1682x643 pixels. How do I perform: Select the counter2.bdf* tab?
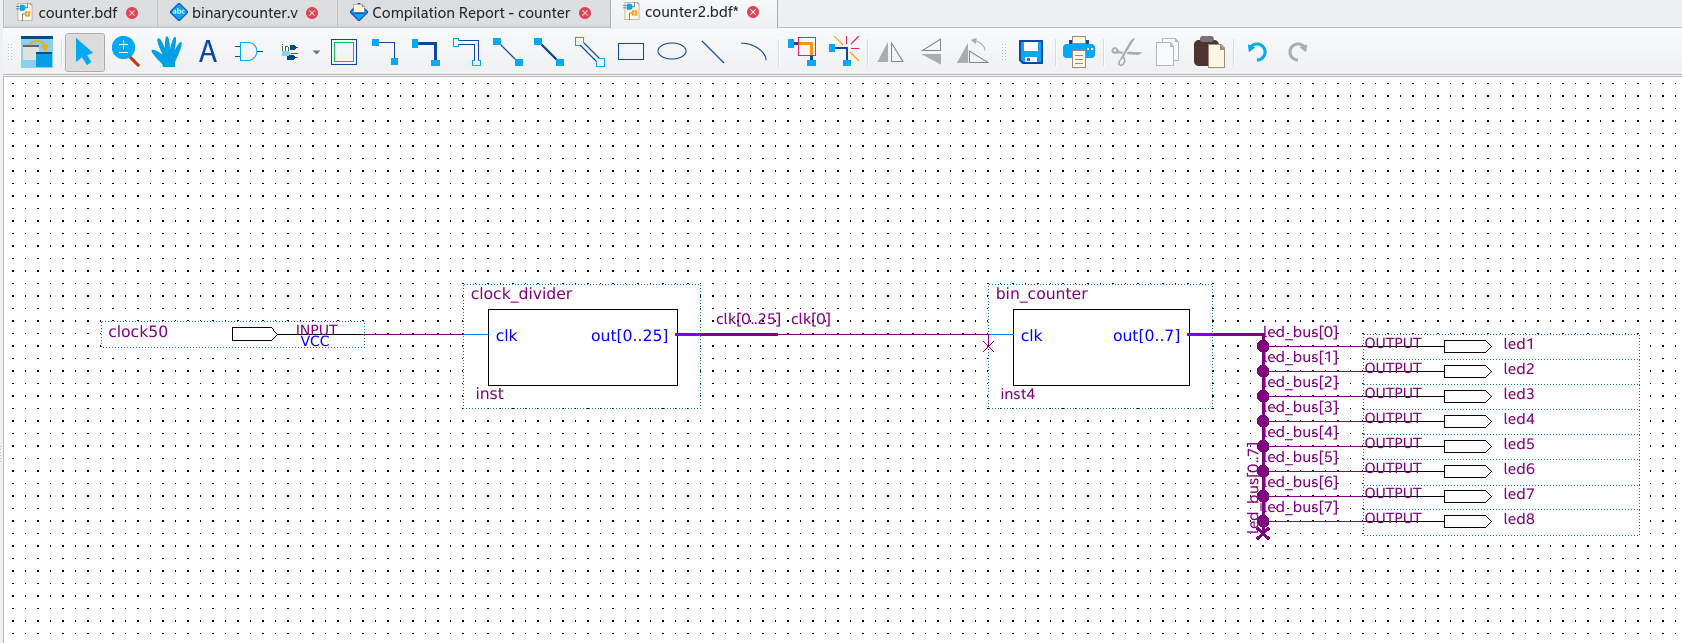[691, 13]
